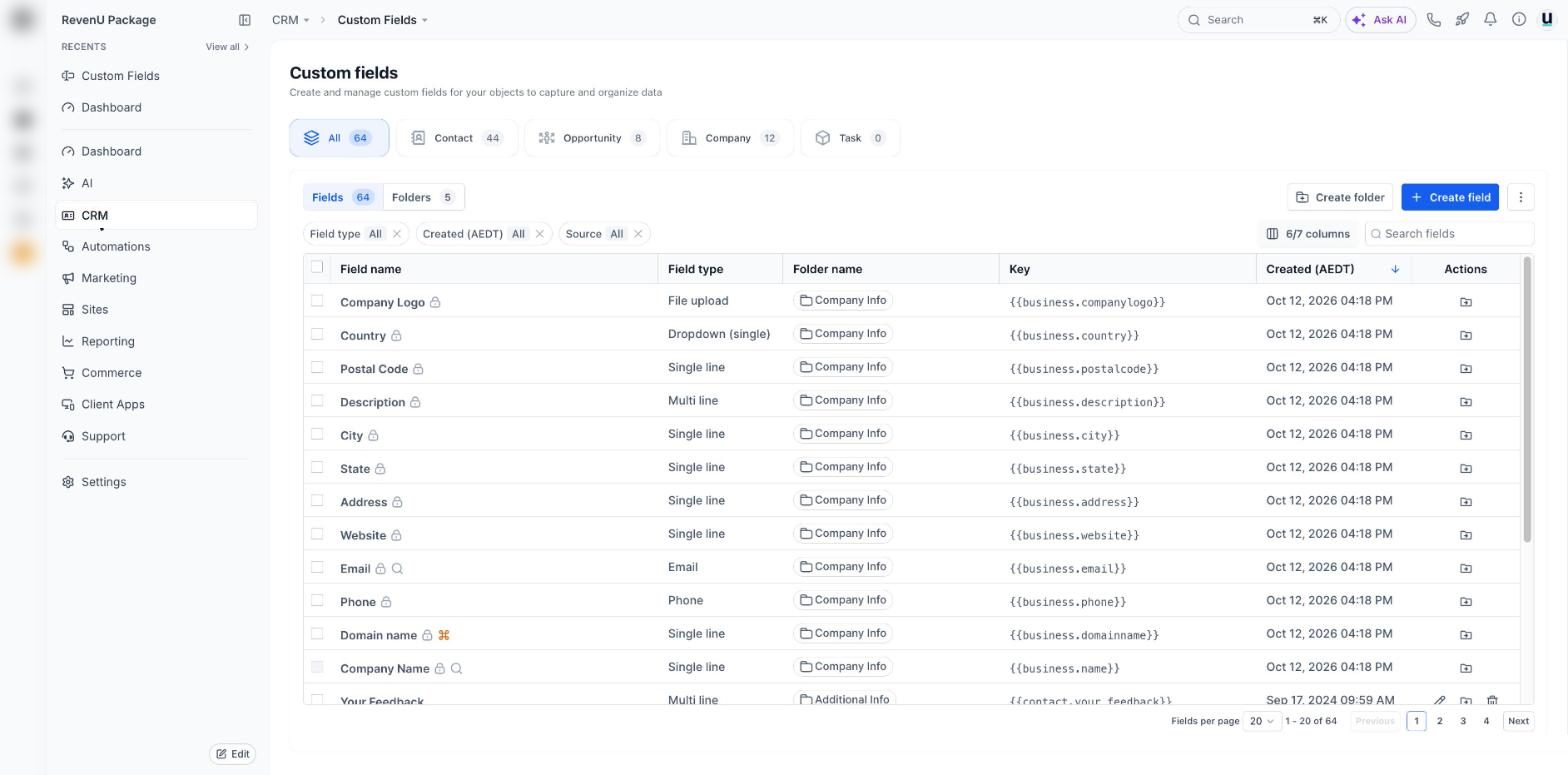Switch to the Opportunity tab
Viewport: 1568px width, 775px height.
click(592, 138)
